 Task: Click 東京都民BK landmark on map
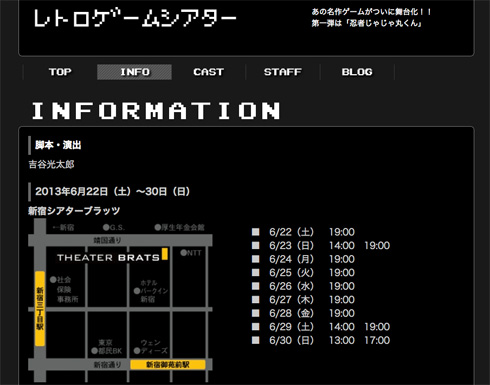107,347
